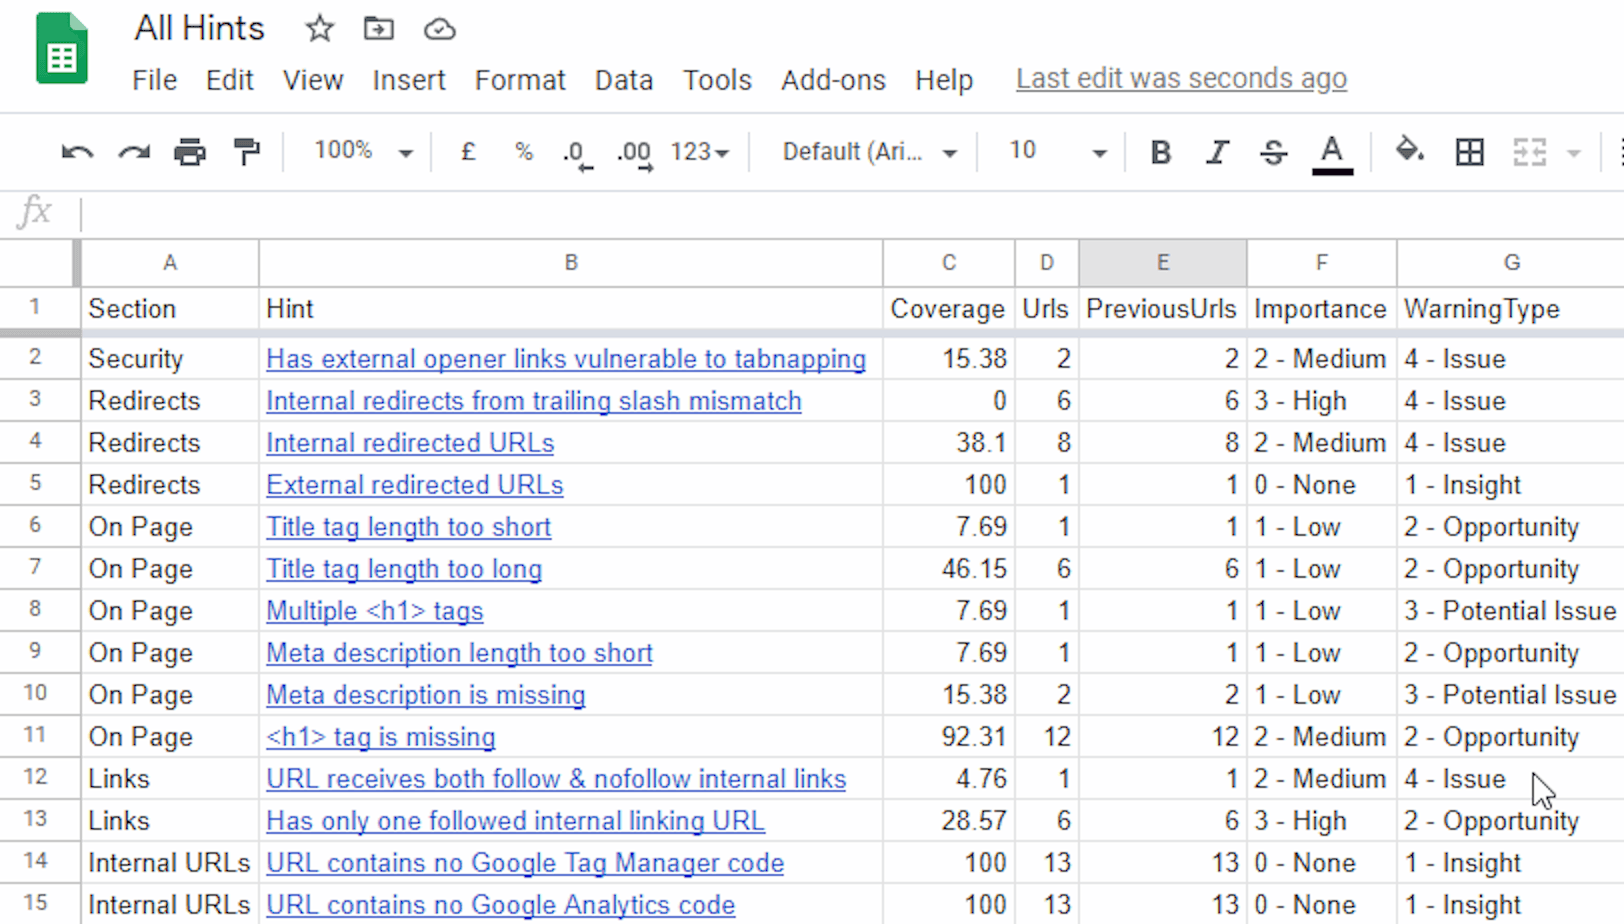Viewport: 1624px width, 924px height.
Task: Toggle italic formatting
Action: (x=1216, y=152)
